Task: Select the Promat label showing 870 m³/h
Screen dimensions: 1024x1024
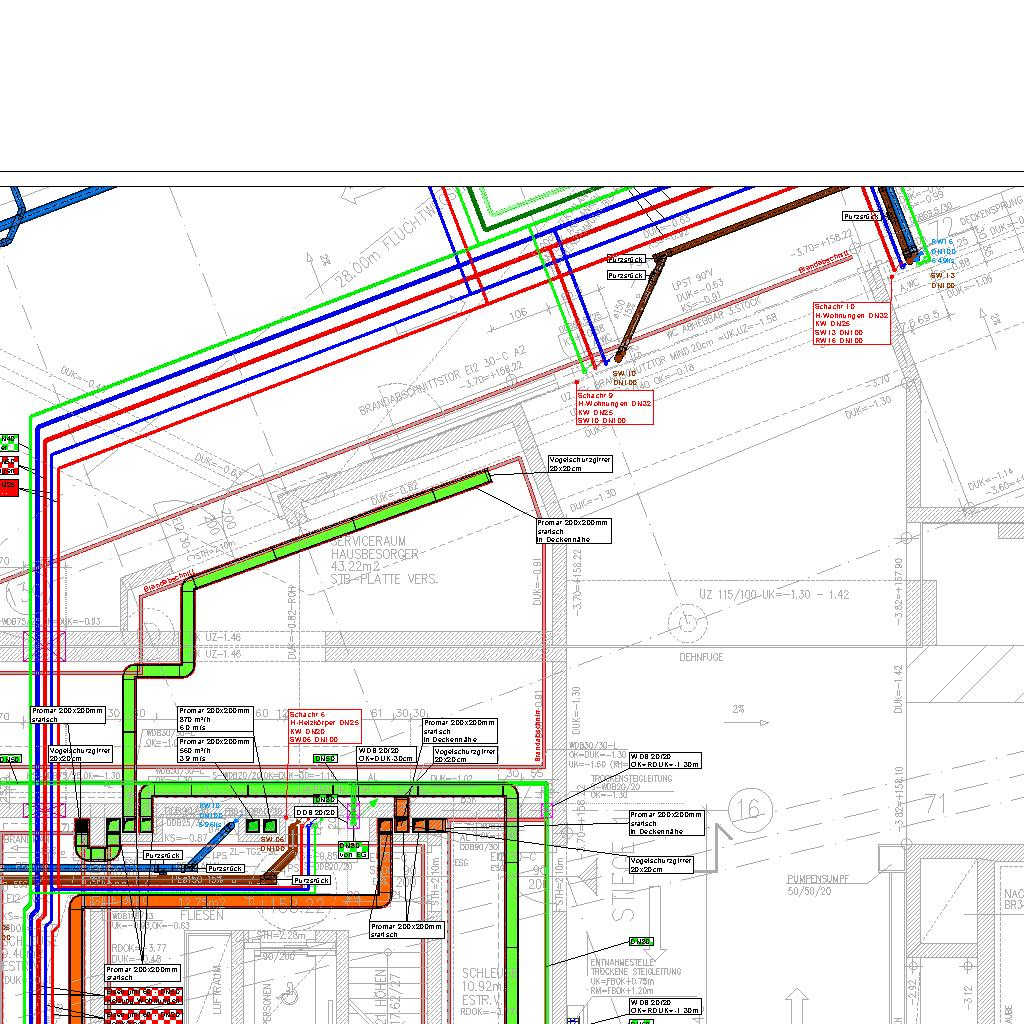Action: pyautogui.click(x=215, y=718)
